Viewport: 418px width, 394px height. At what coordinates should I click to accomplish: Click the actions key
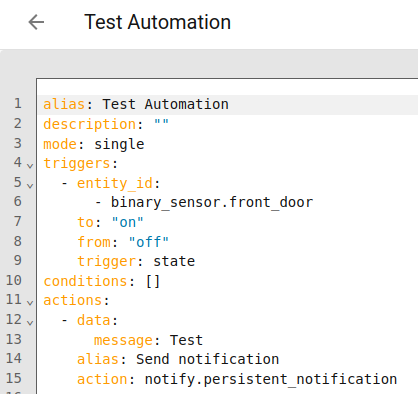click(x=72, y=301)
